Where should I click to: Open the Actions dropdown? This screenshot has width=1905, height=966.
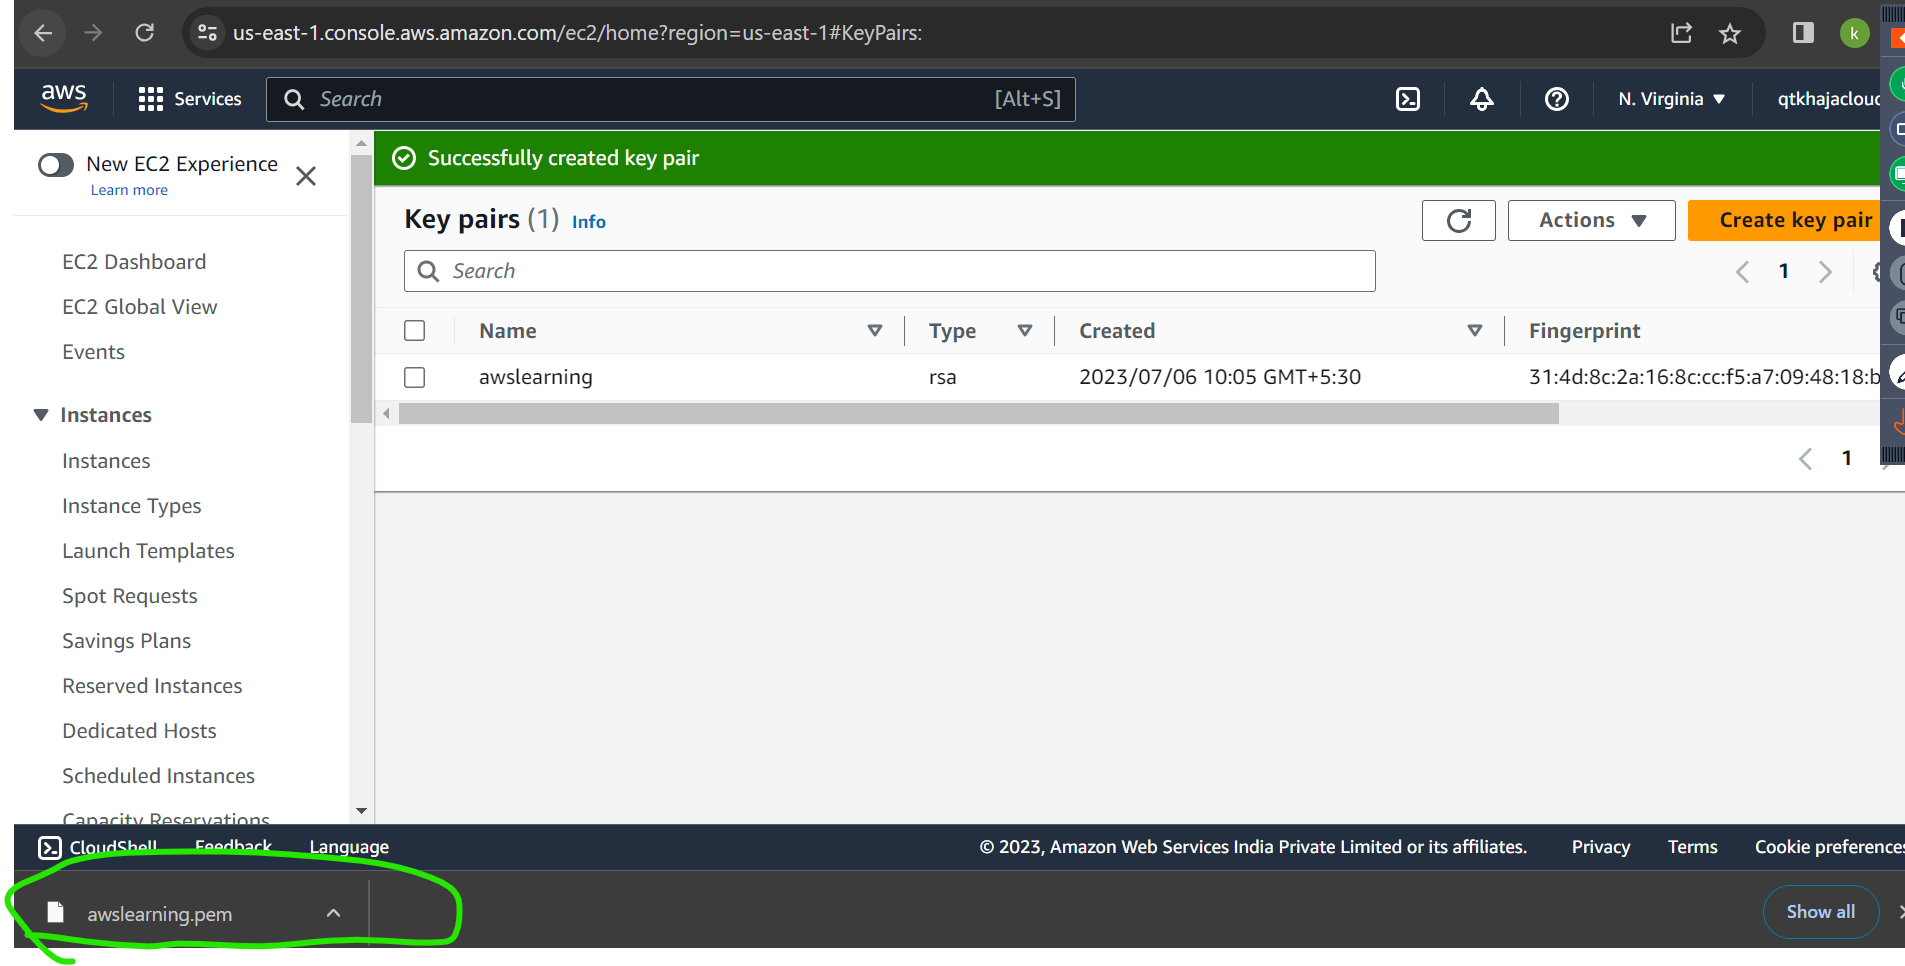coord(1591,220)
